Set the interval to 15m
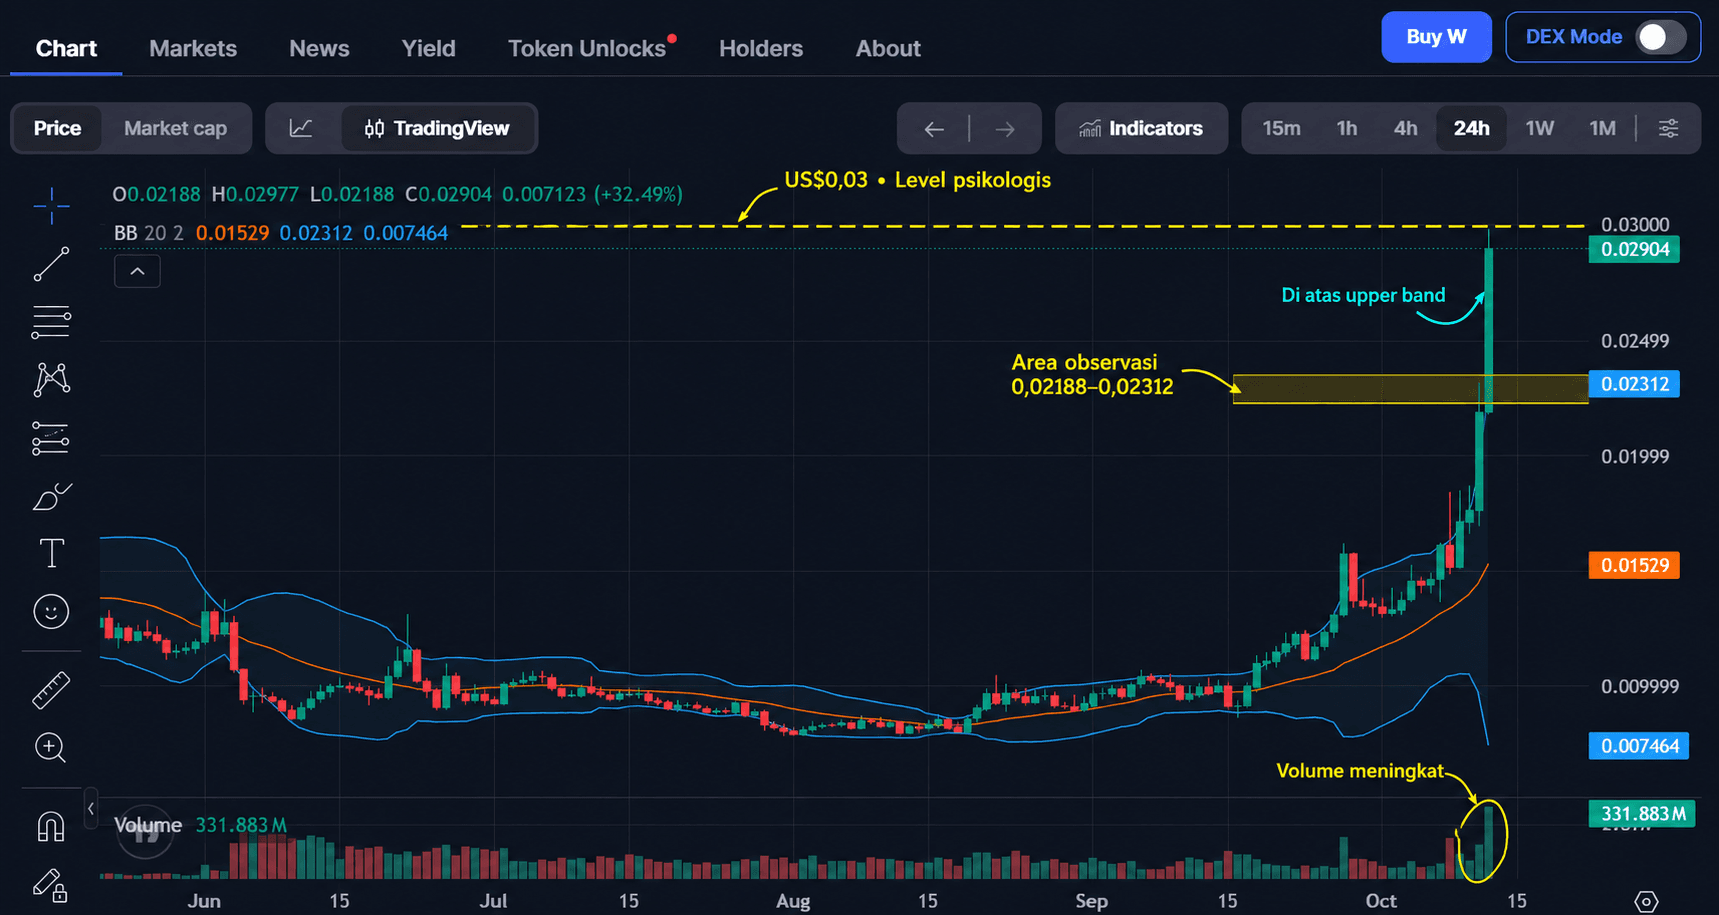 click(1281, 128)
